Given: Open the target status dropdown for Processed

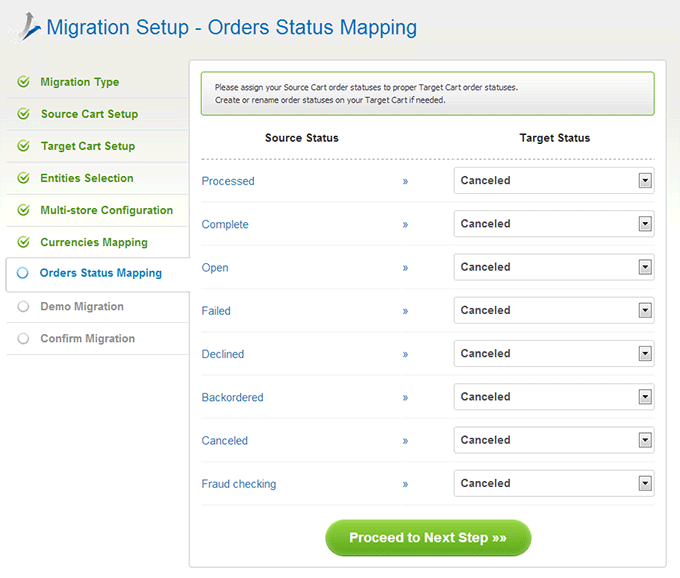Looking at the screenshot, I should coord(554,180).
